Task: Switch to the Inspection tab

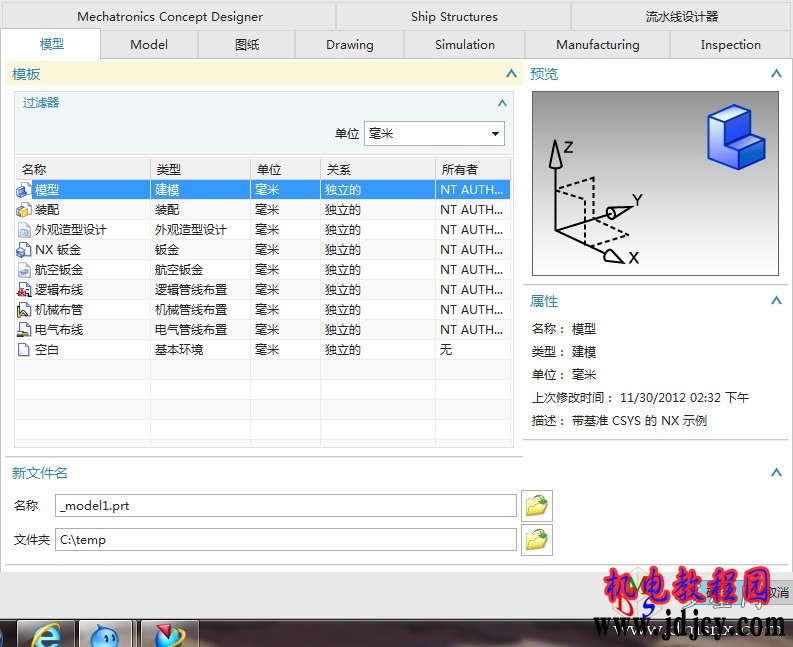Action: click(730, 45)
